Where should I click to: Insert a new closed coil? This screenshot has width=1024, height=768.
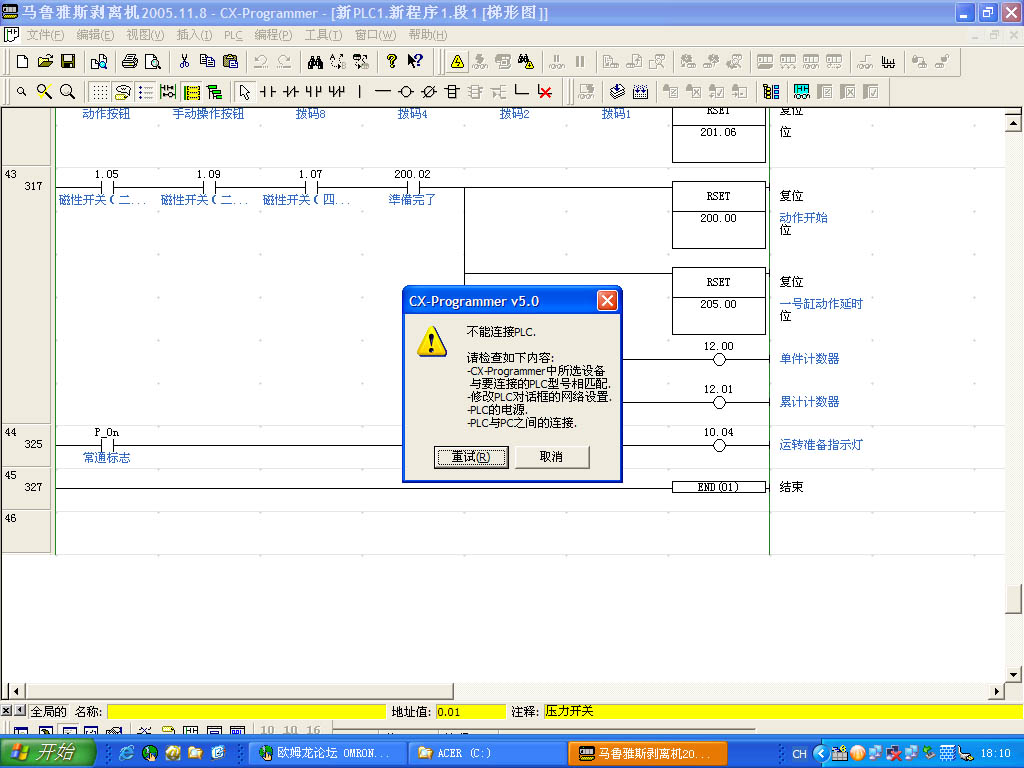428,91
